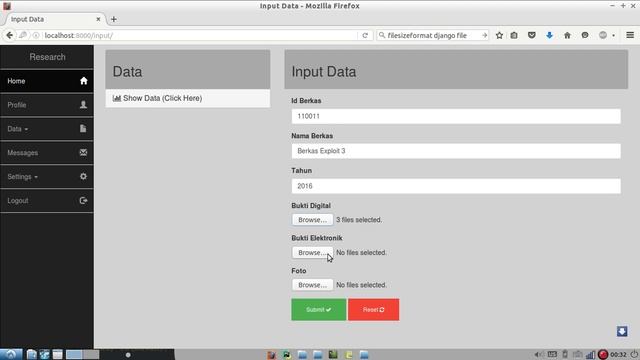640x360 pixels.
Task: Click the red Reset button
Action: coord(373,310)
